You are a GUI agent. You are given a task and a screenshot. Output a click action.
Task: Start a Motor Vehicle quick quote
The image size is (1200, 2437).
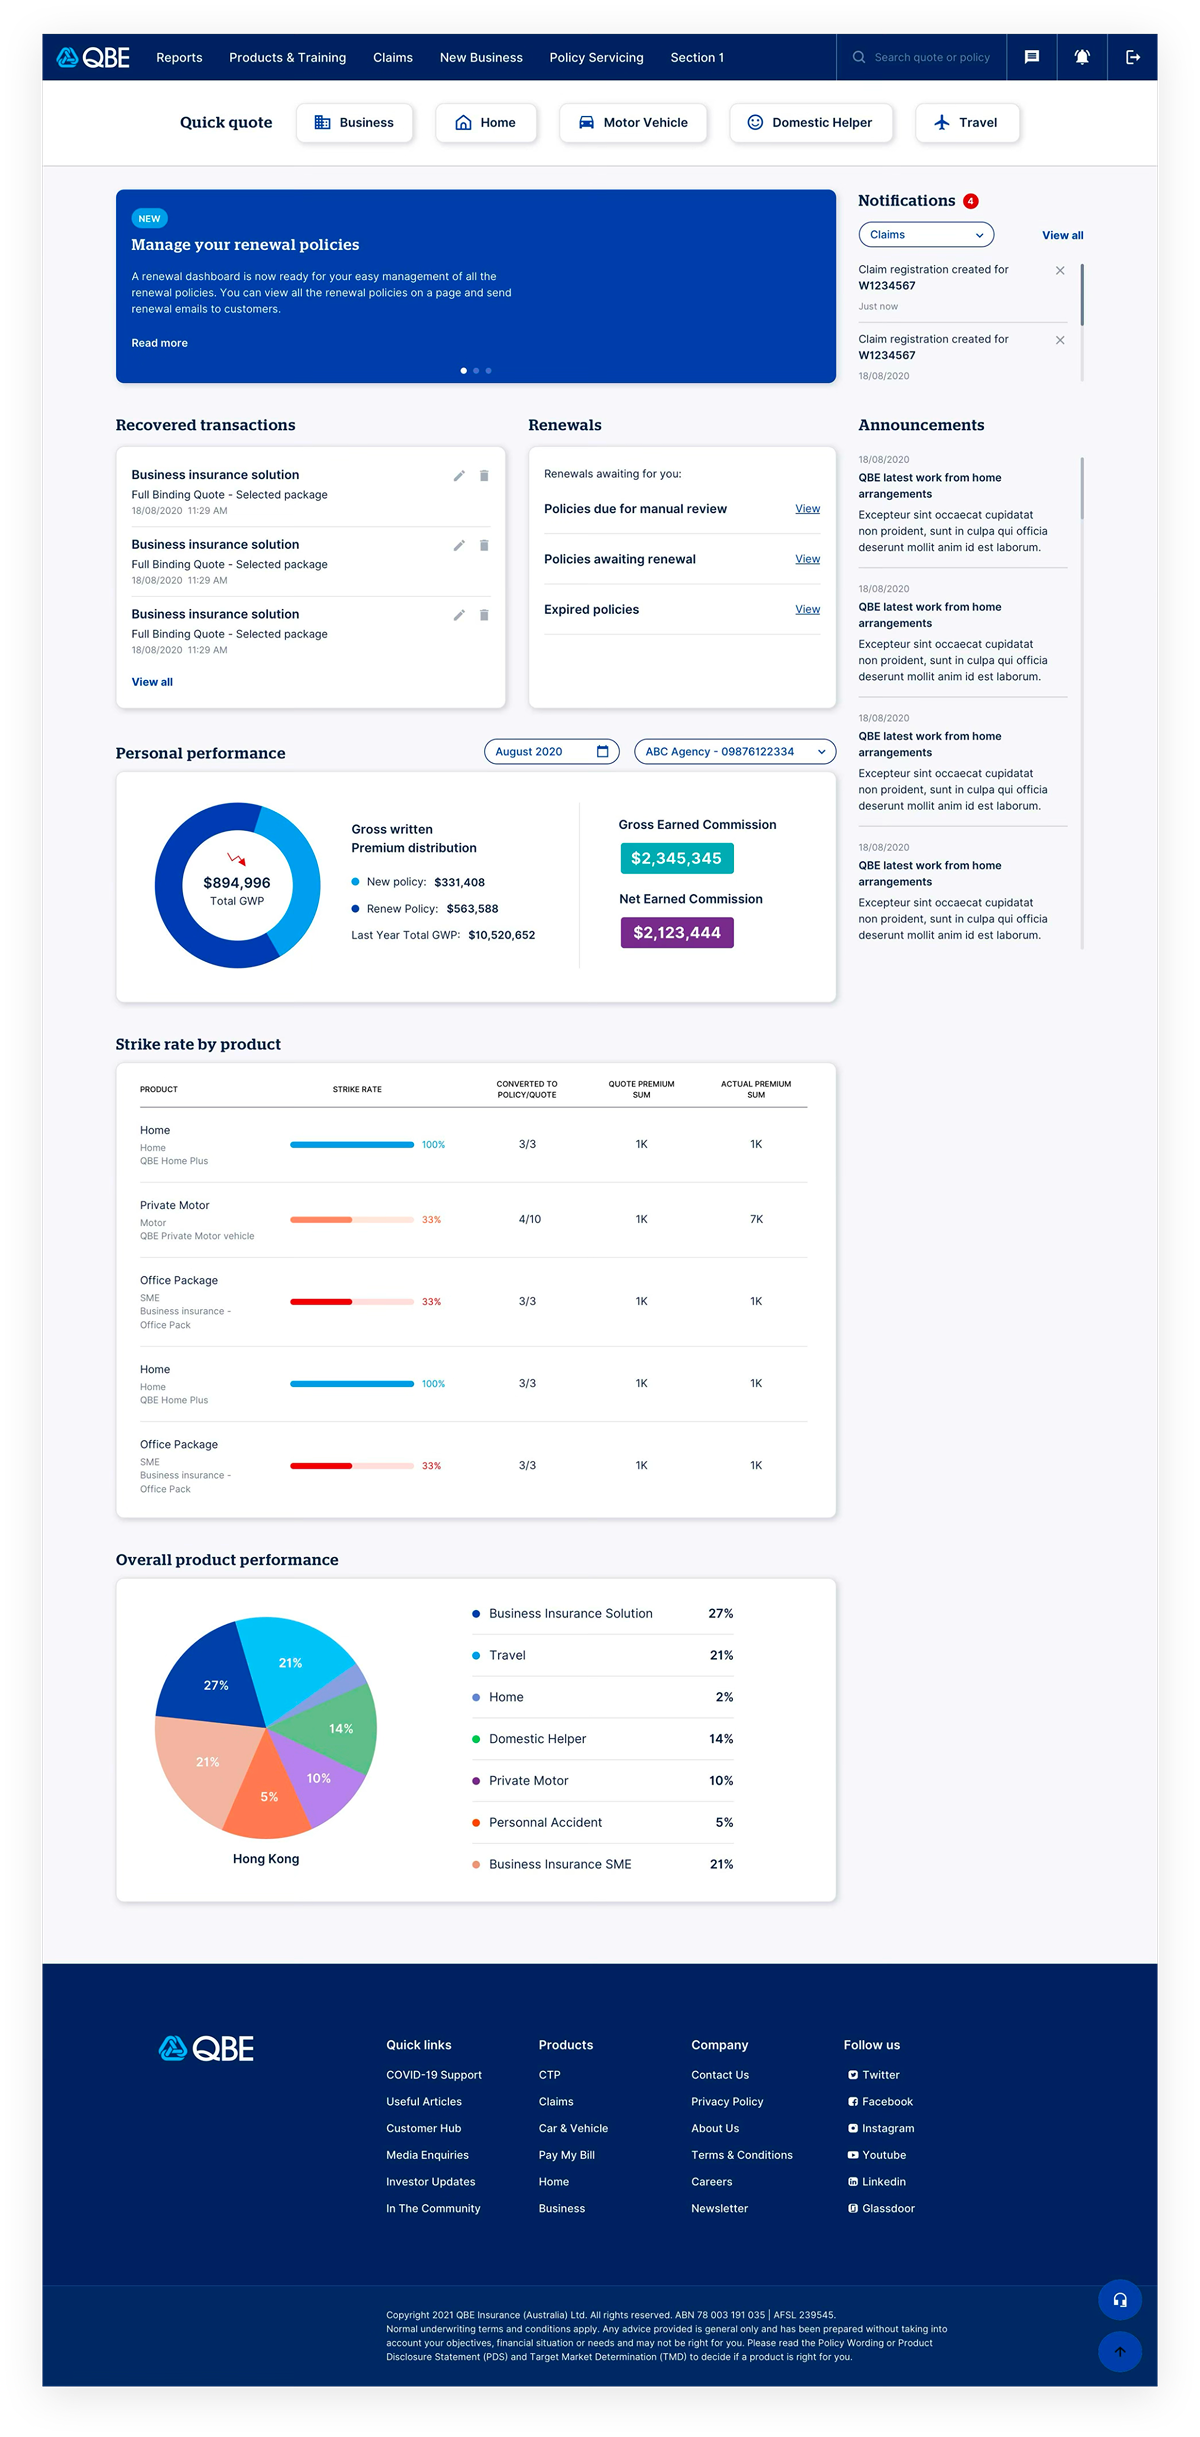click(633, 123)
